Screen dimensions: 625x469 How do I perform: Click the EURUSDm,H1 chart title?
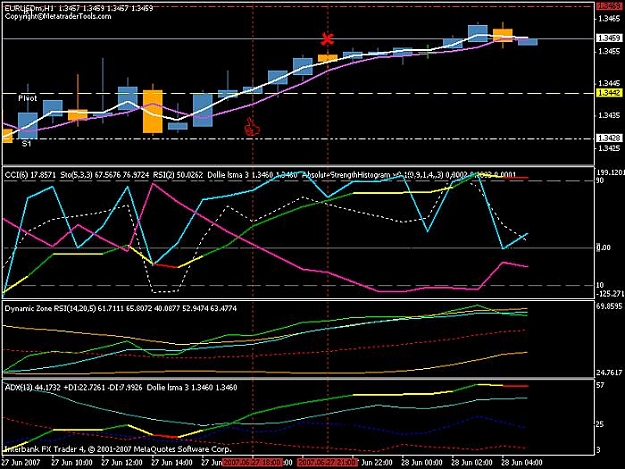(x=31, y=8)
